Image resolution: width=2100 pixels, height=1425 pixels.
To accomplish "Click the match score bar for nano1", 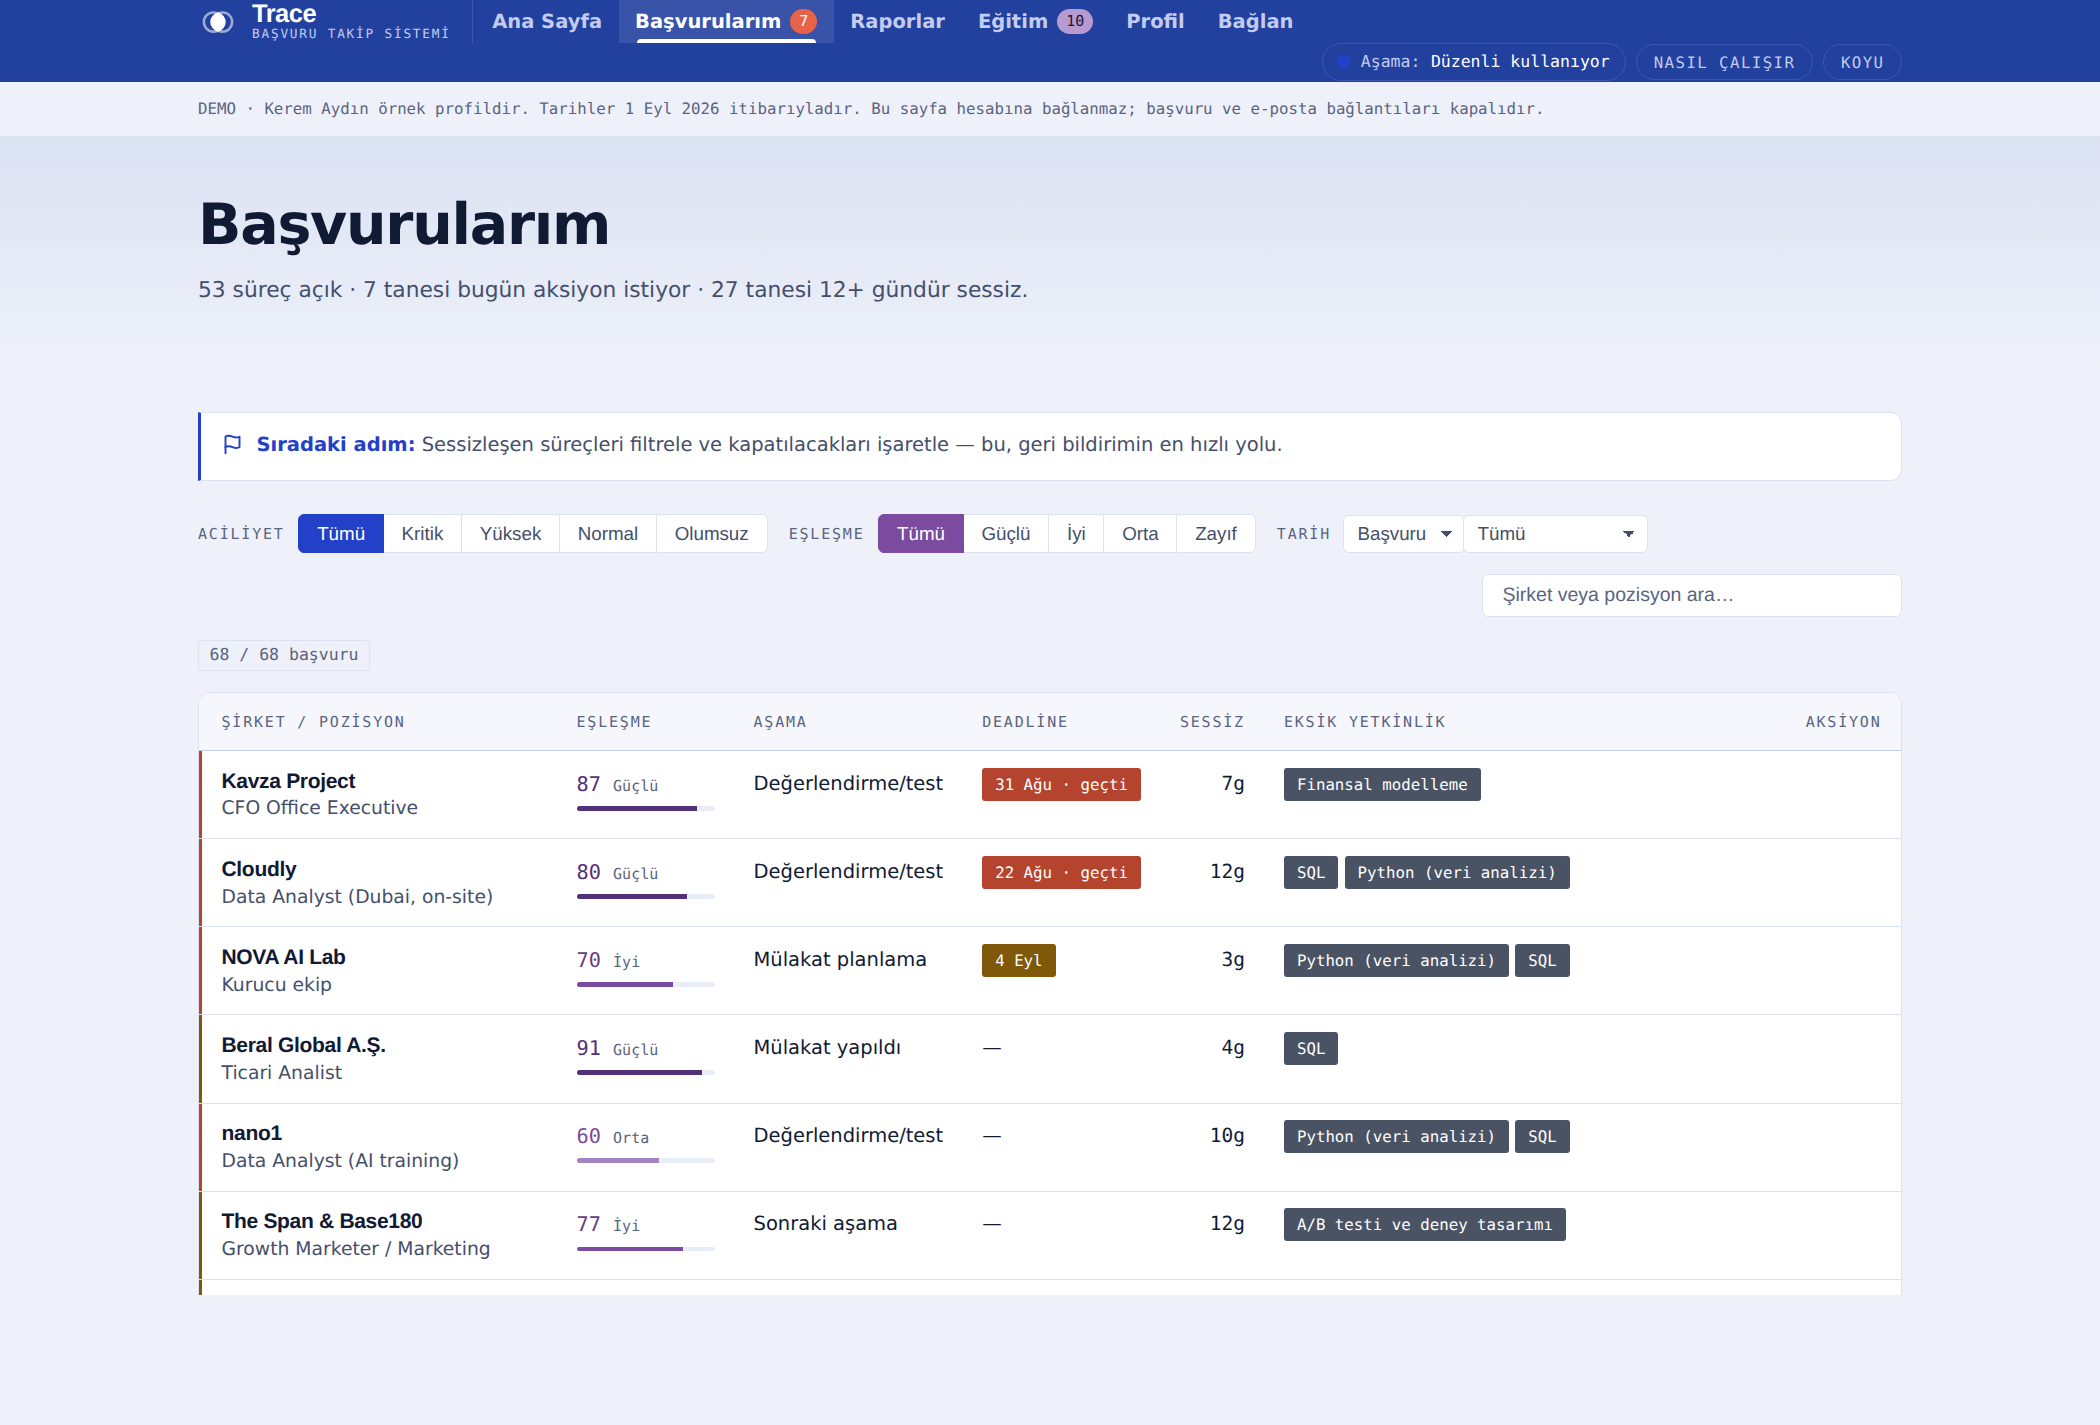I will [x=645, y=1160].
